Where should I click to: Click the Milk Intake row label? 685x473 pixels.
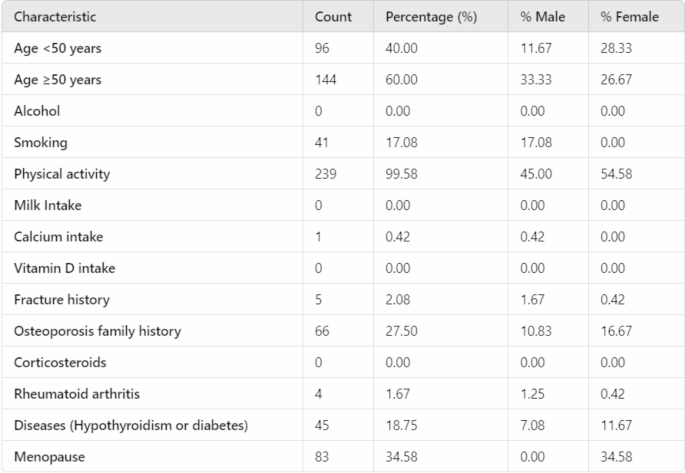pyautogui.click(x=46, y=205)
